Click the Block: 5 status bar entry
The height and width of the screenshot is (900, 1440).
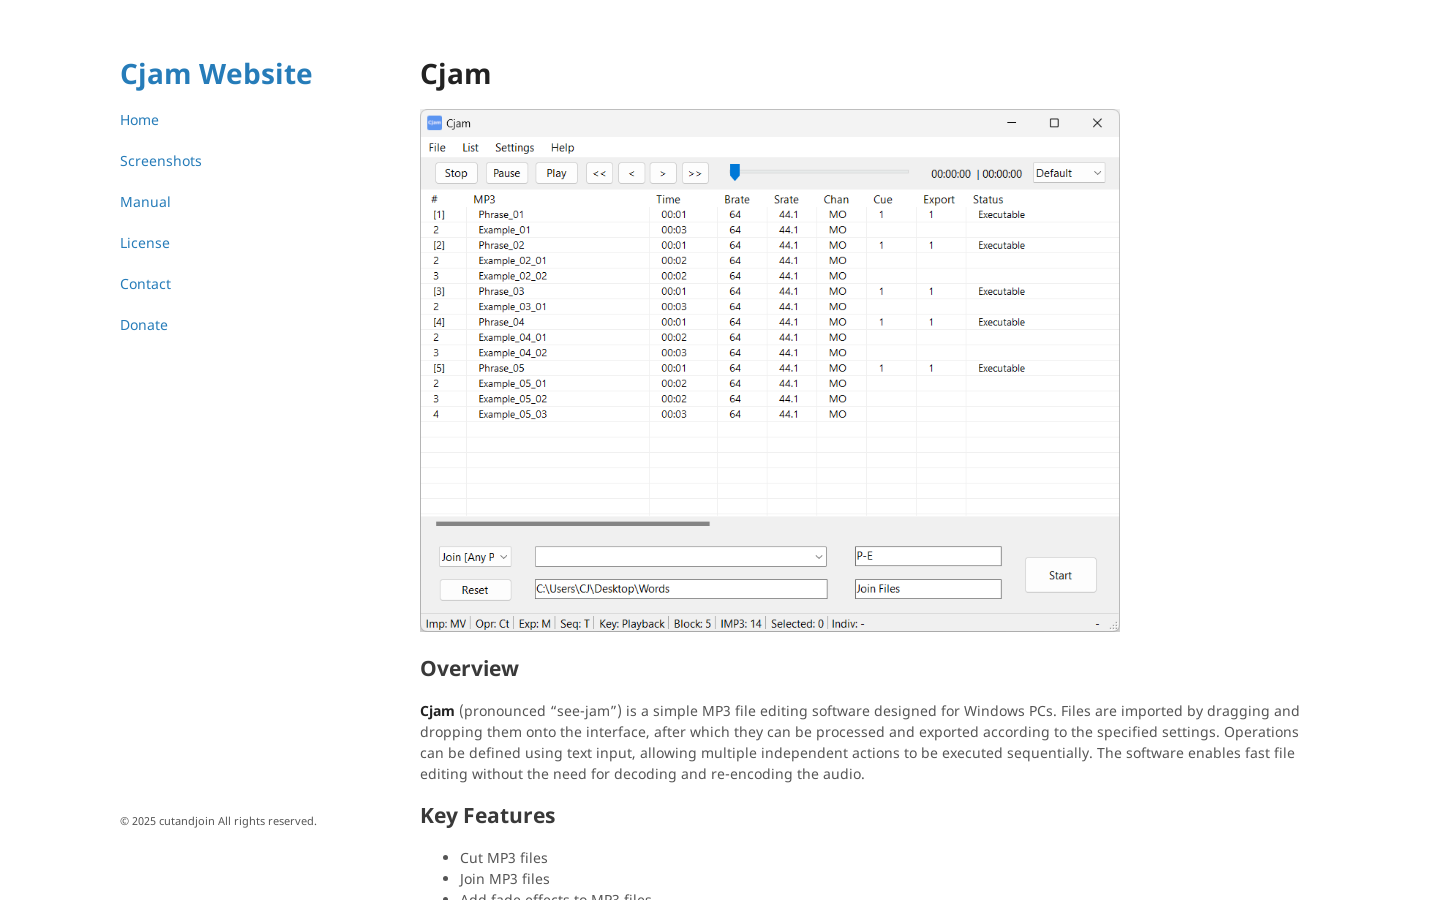coord(692,624)
